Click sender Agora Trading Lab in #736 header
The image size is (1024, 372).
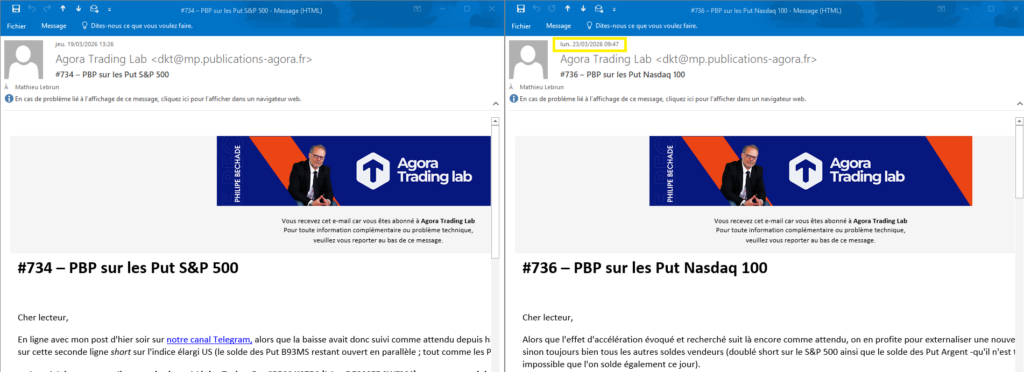coord(688,59)
